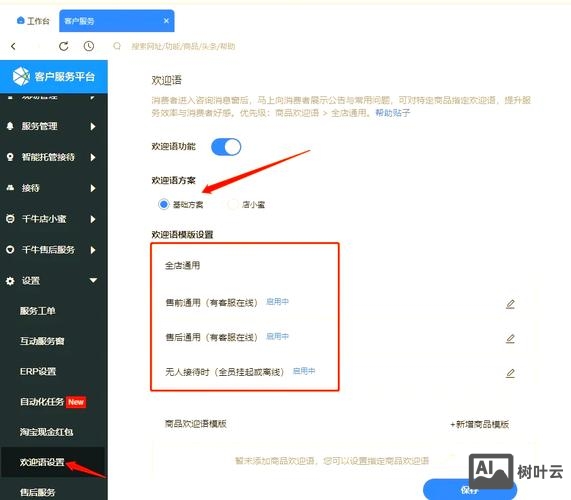Viewport: 571px width, 500px height.
Task: Open the 帮助贴子 link
Action: point(393,113)
